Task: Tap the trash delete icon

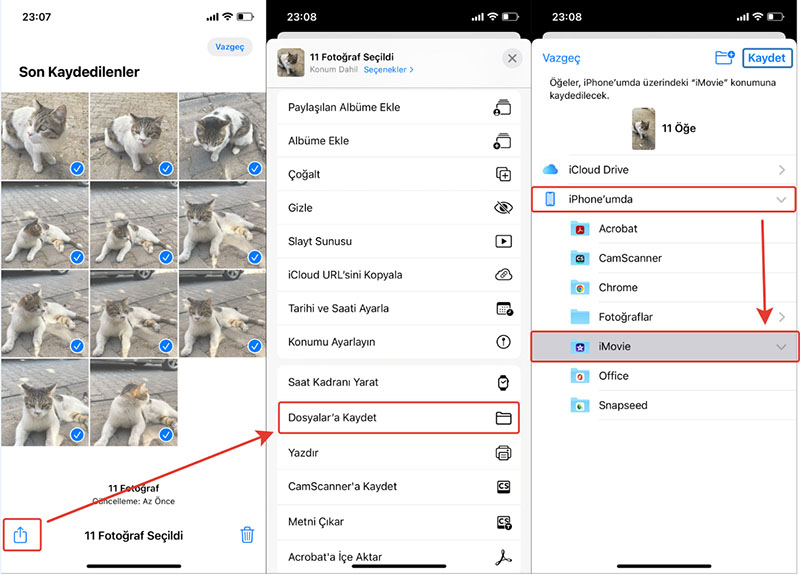Action: point(247,535)
